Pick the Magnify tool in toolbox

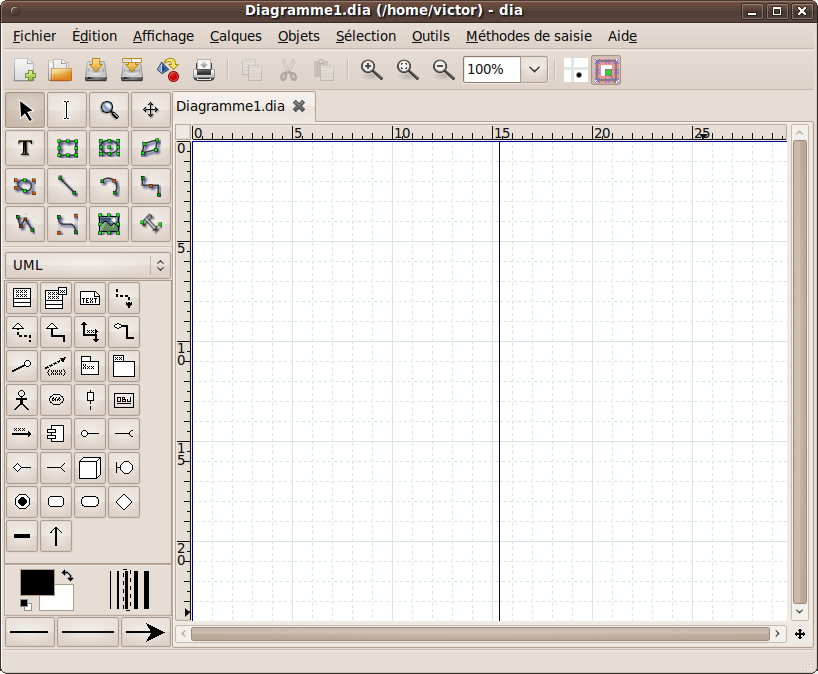click(x=108, y=110)
